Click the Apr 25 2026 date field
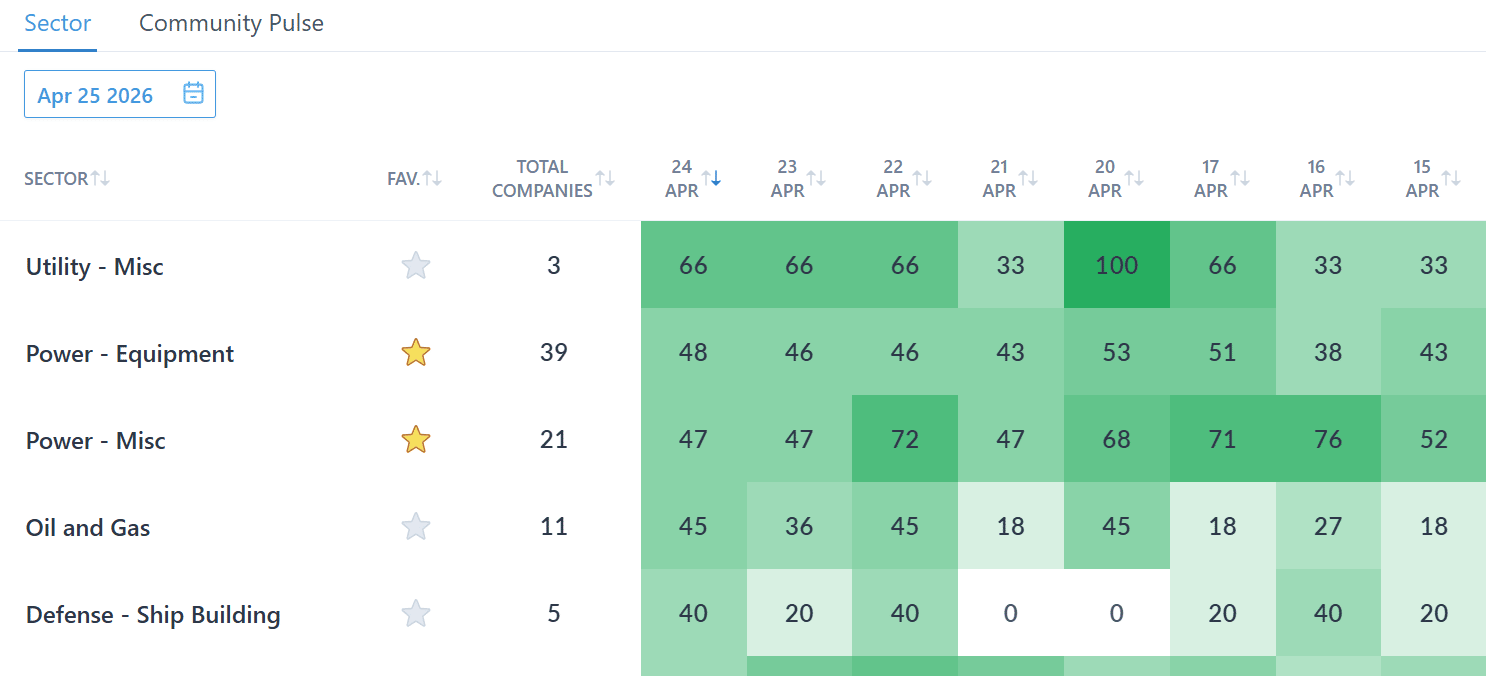Image resolution: width=1486 pixels, height=676 pixels. [x=96, y=95]
